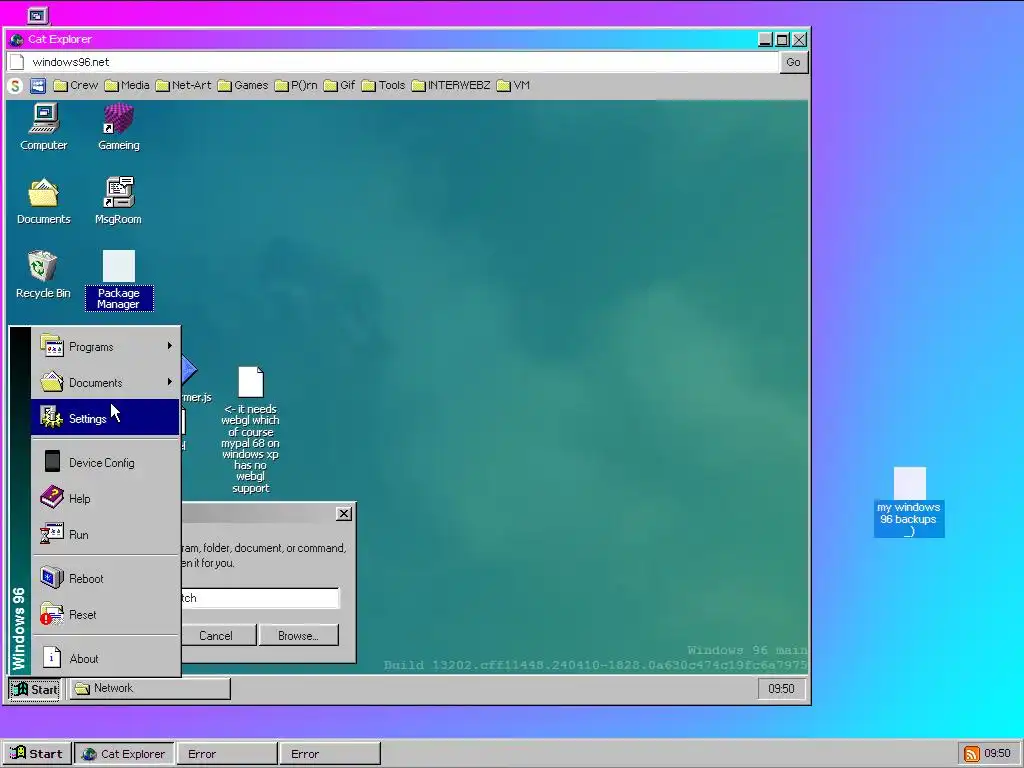Open About from the Start menu
The height and width of the screenshot is (768, 1024).
pyautogui.click(x=105, y=658)
